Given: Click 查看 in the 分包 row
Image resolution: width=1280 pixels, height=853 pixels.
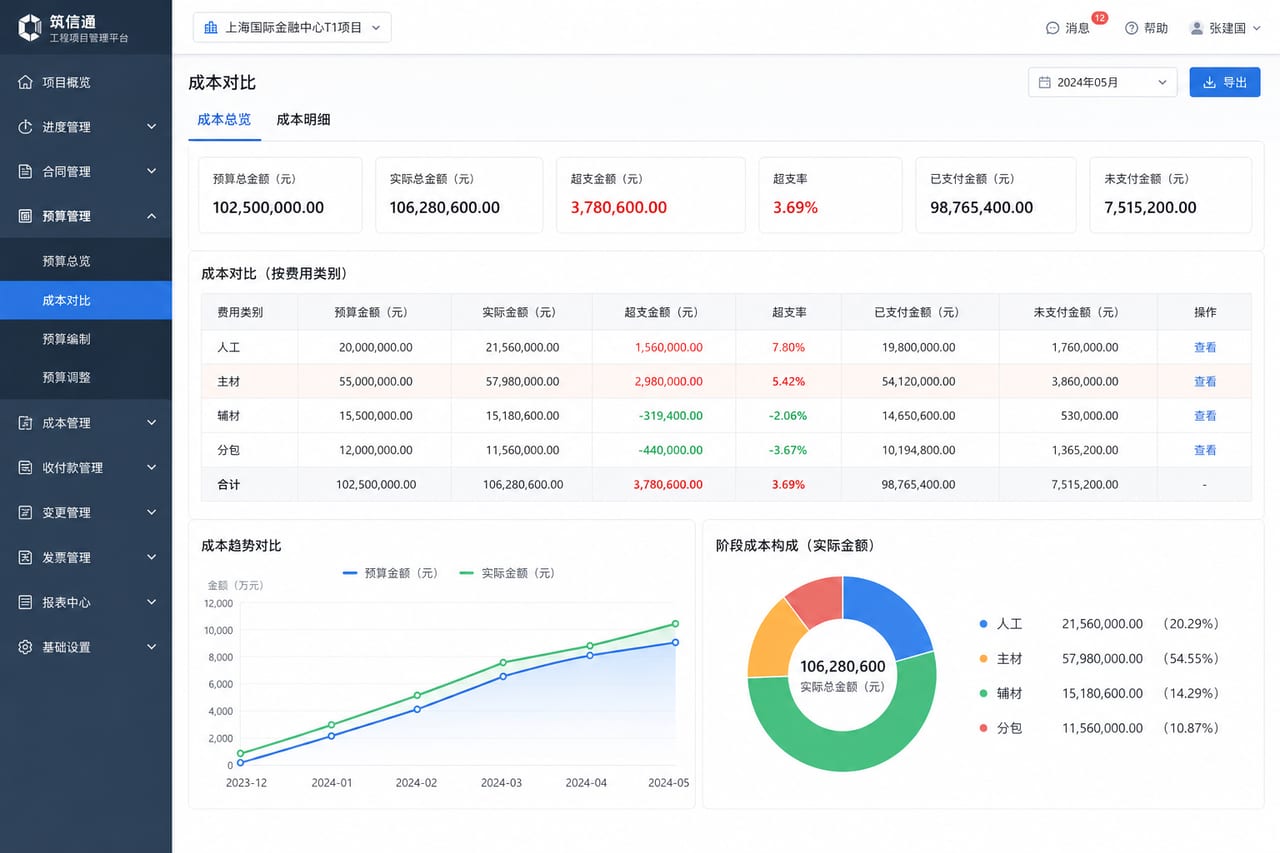Looking at the screenshot, I should 1205,450.
